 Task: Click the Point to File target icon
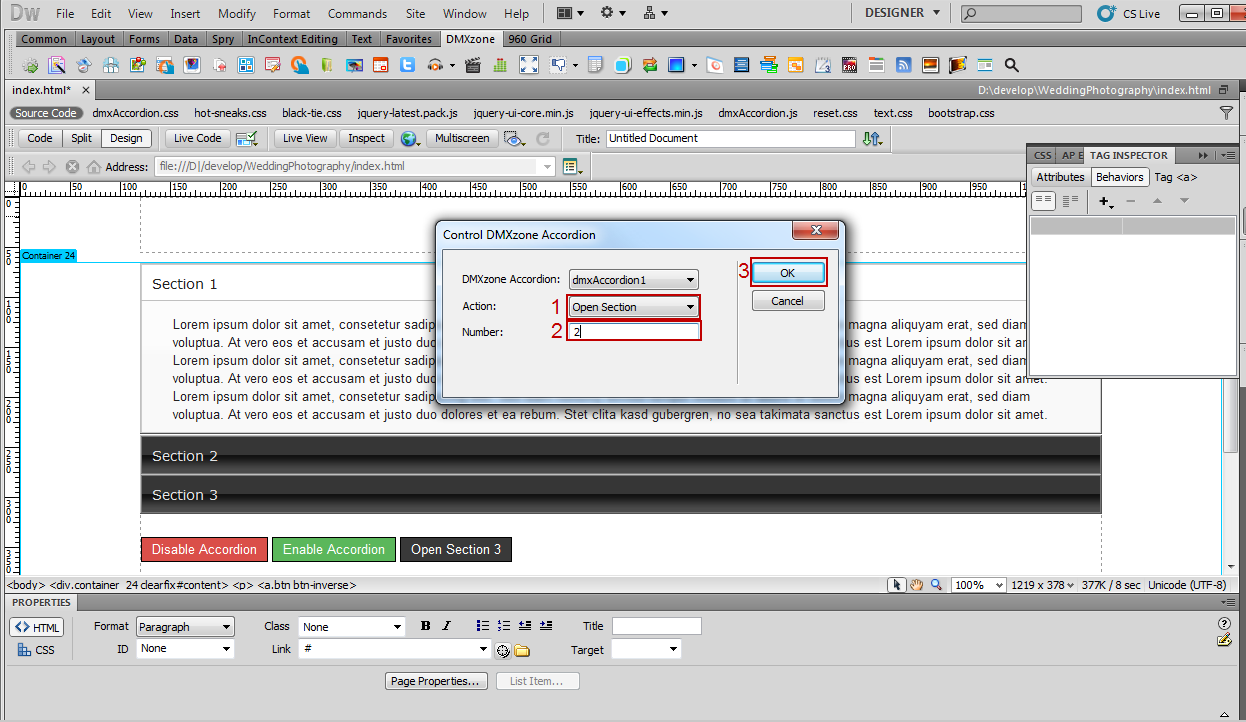coord(503,650)
